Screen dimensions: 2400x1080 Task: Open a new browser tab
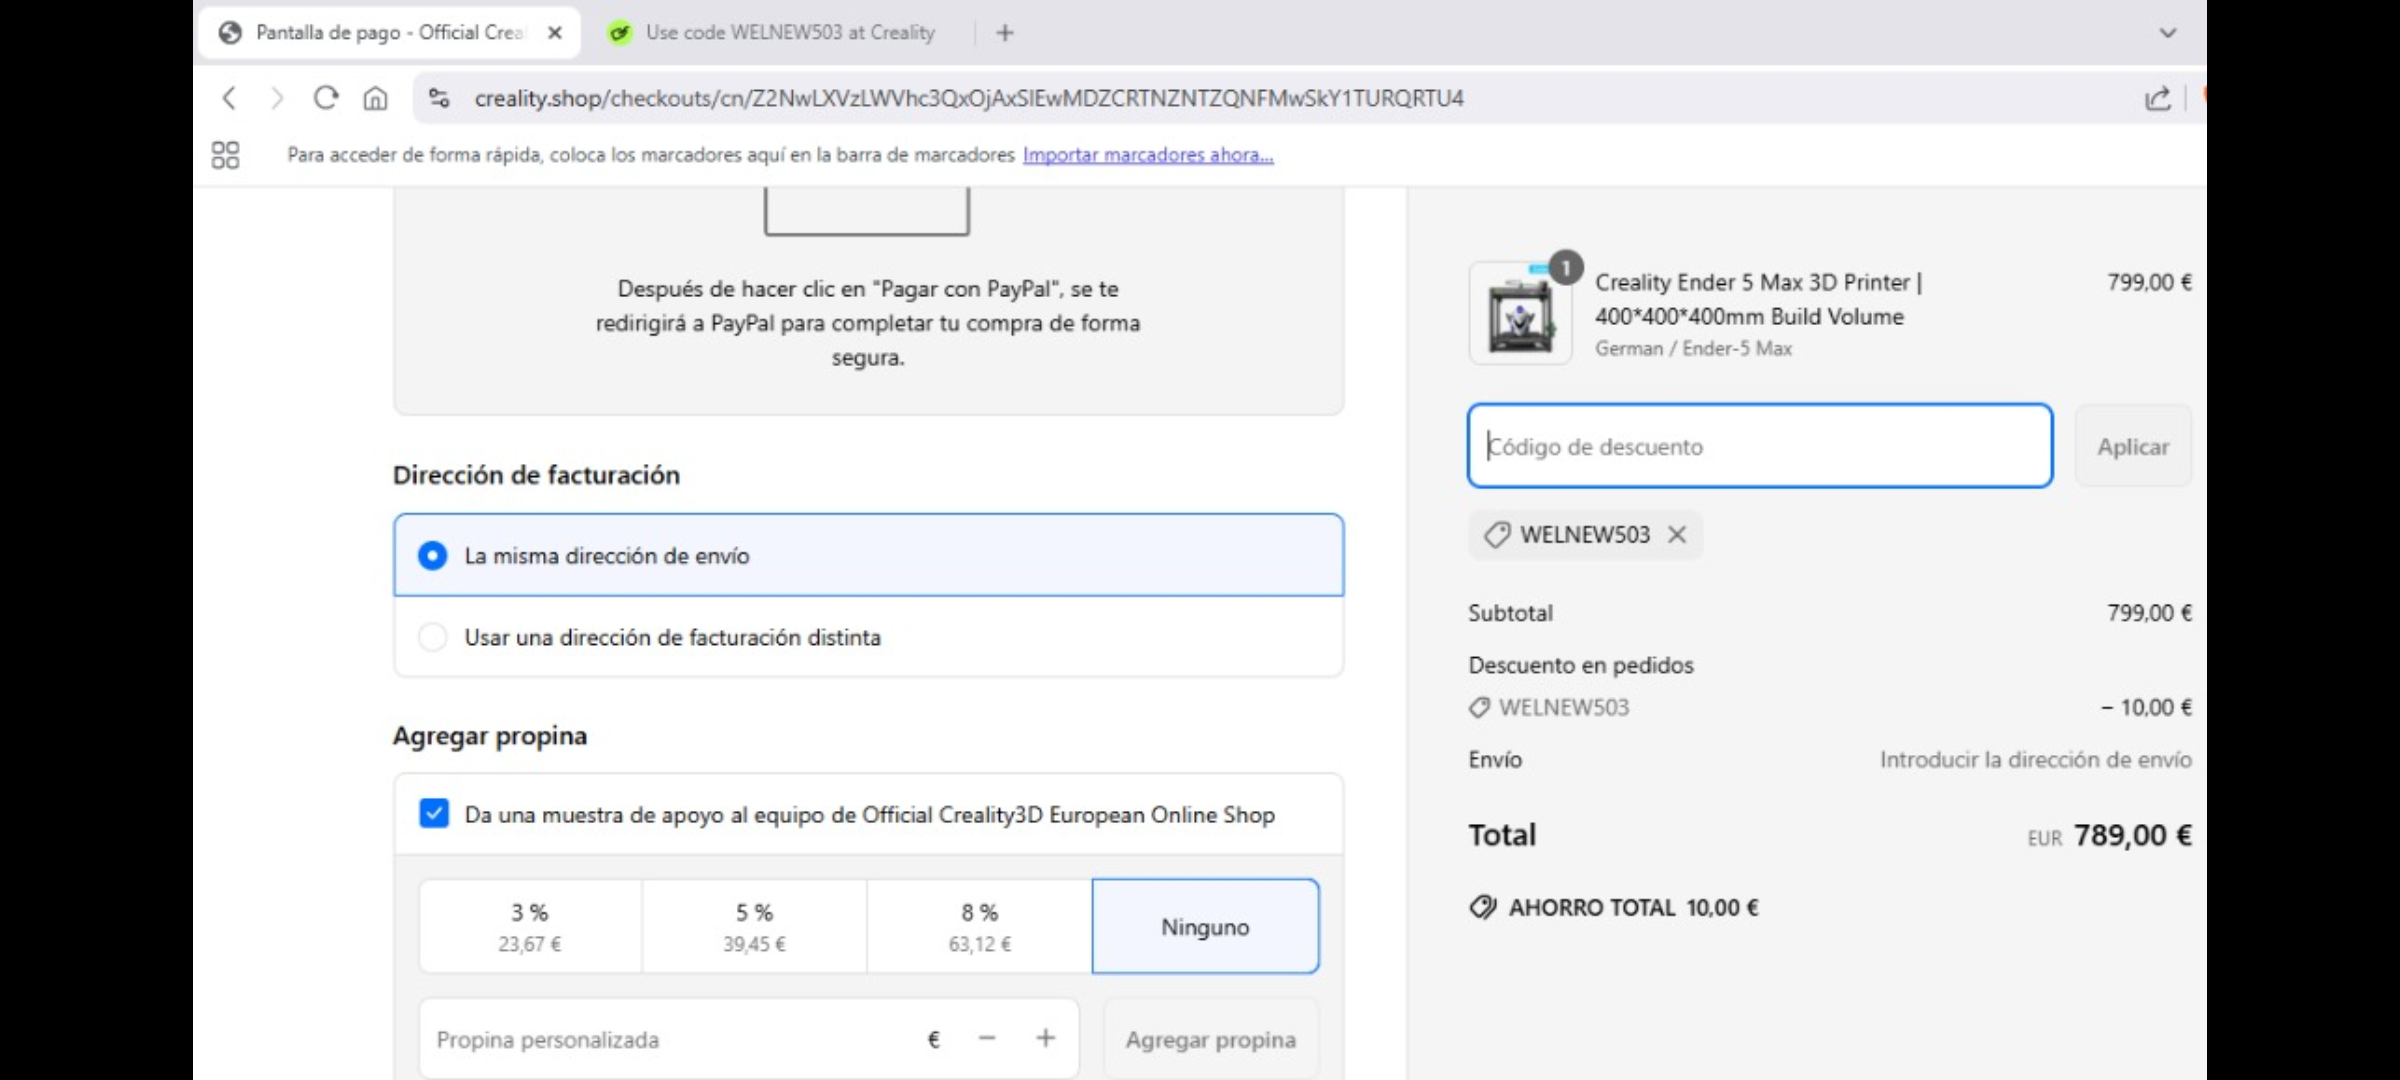1005,33
